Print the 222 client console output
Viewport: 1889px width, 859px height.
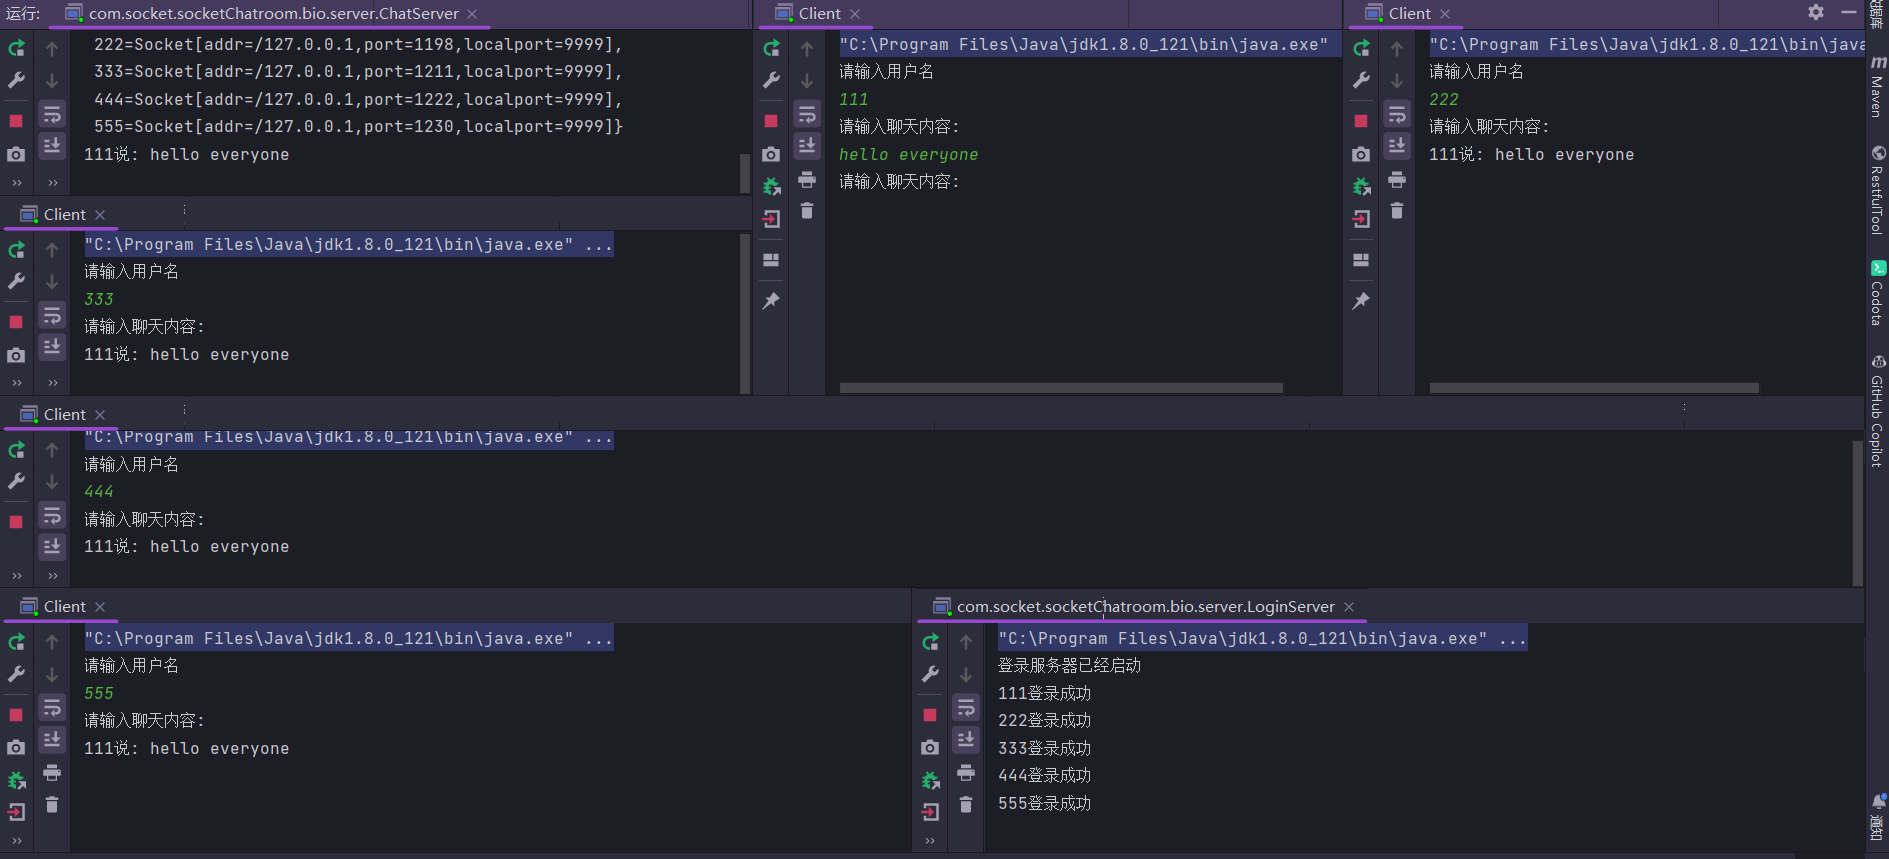tap(1397, 180)
